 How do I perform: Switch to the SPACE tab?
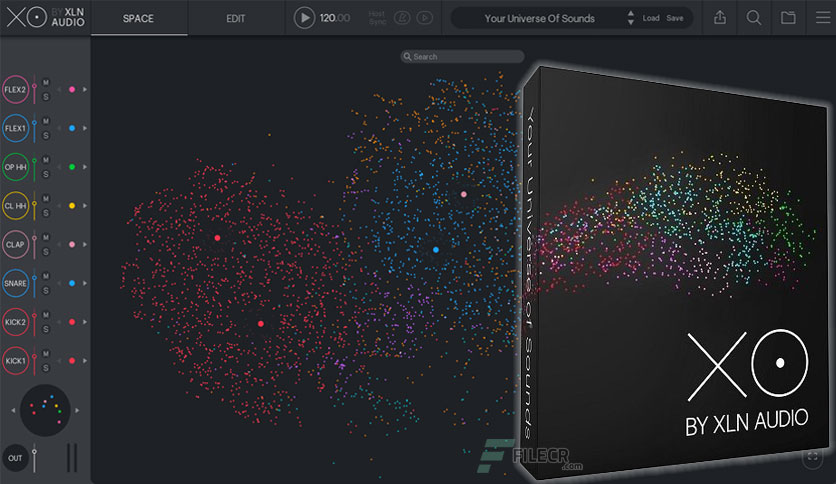point(139,19)
